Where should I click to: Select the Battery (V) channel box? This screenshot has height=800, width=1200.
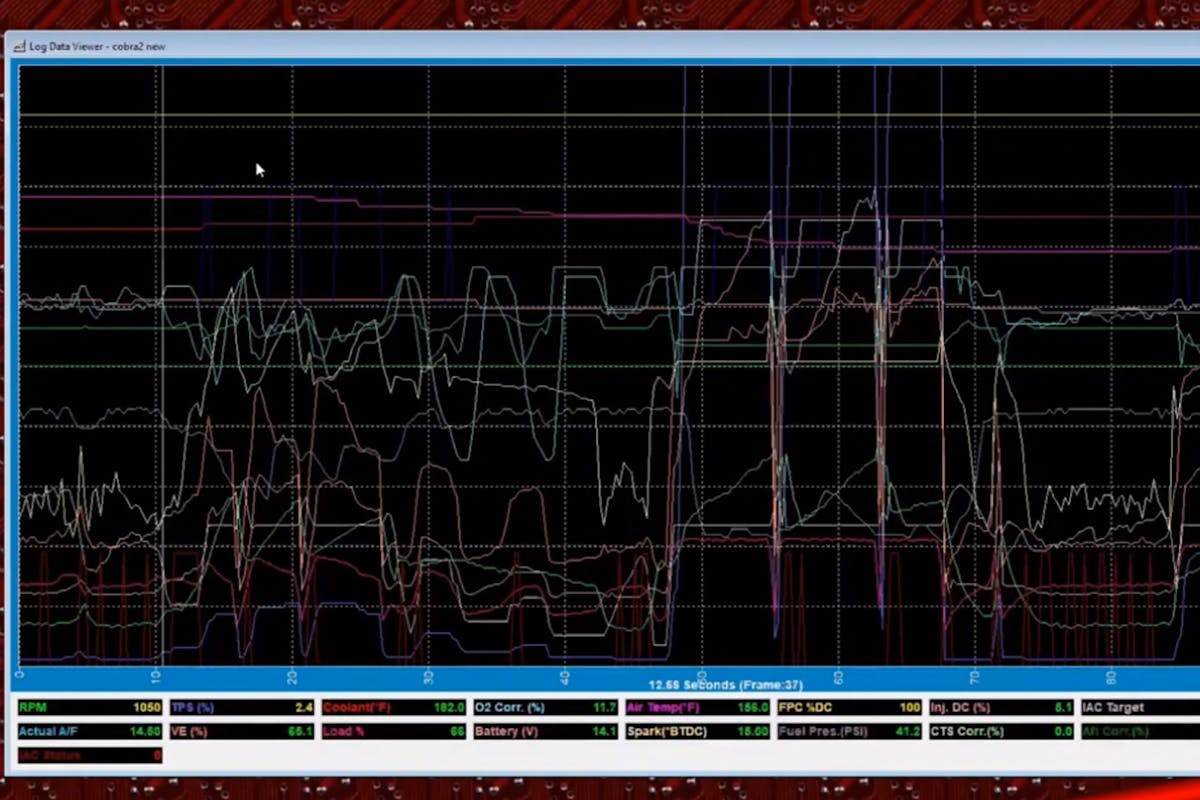[545, 731]
